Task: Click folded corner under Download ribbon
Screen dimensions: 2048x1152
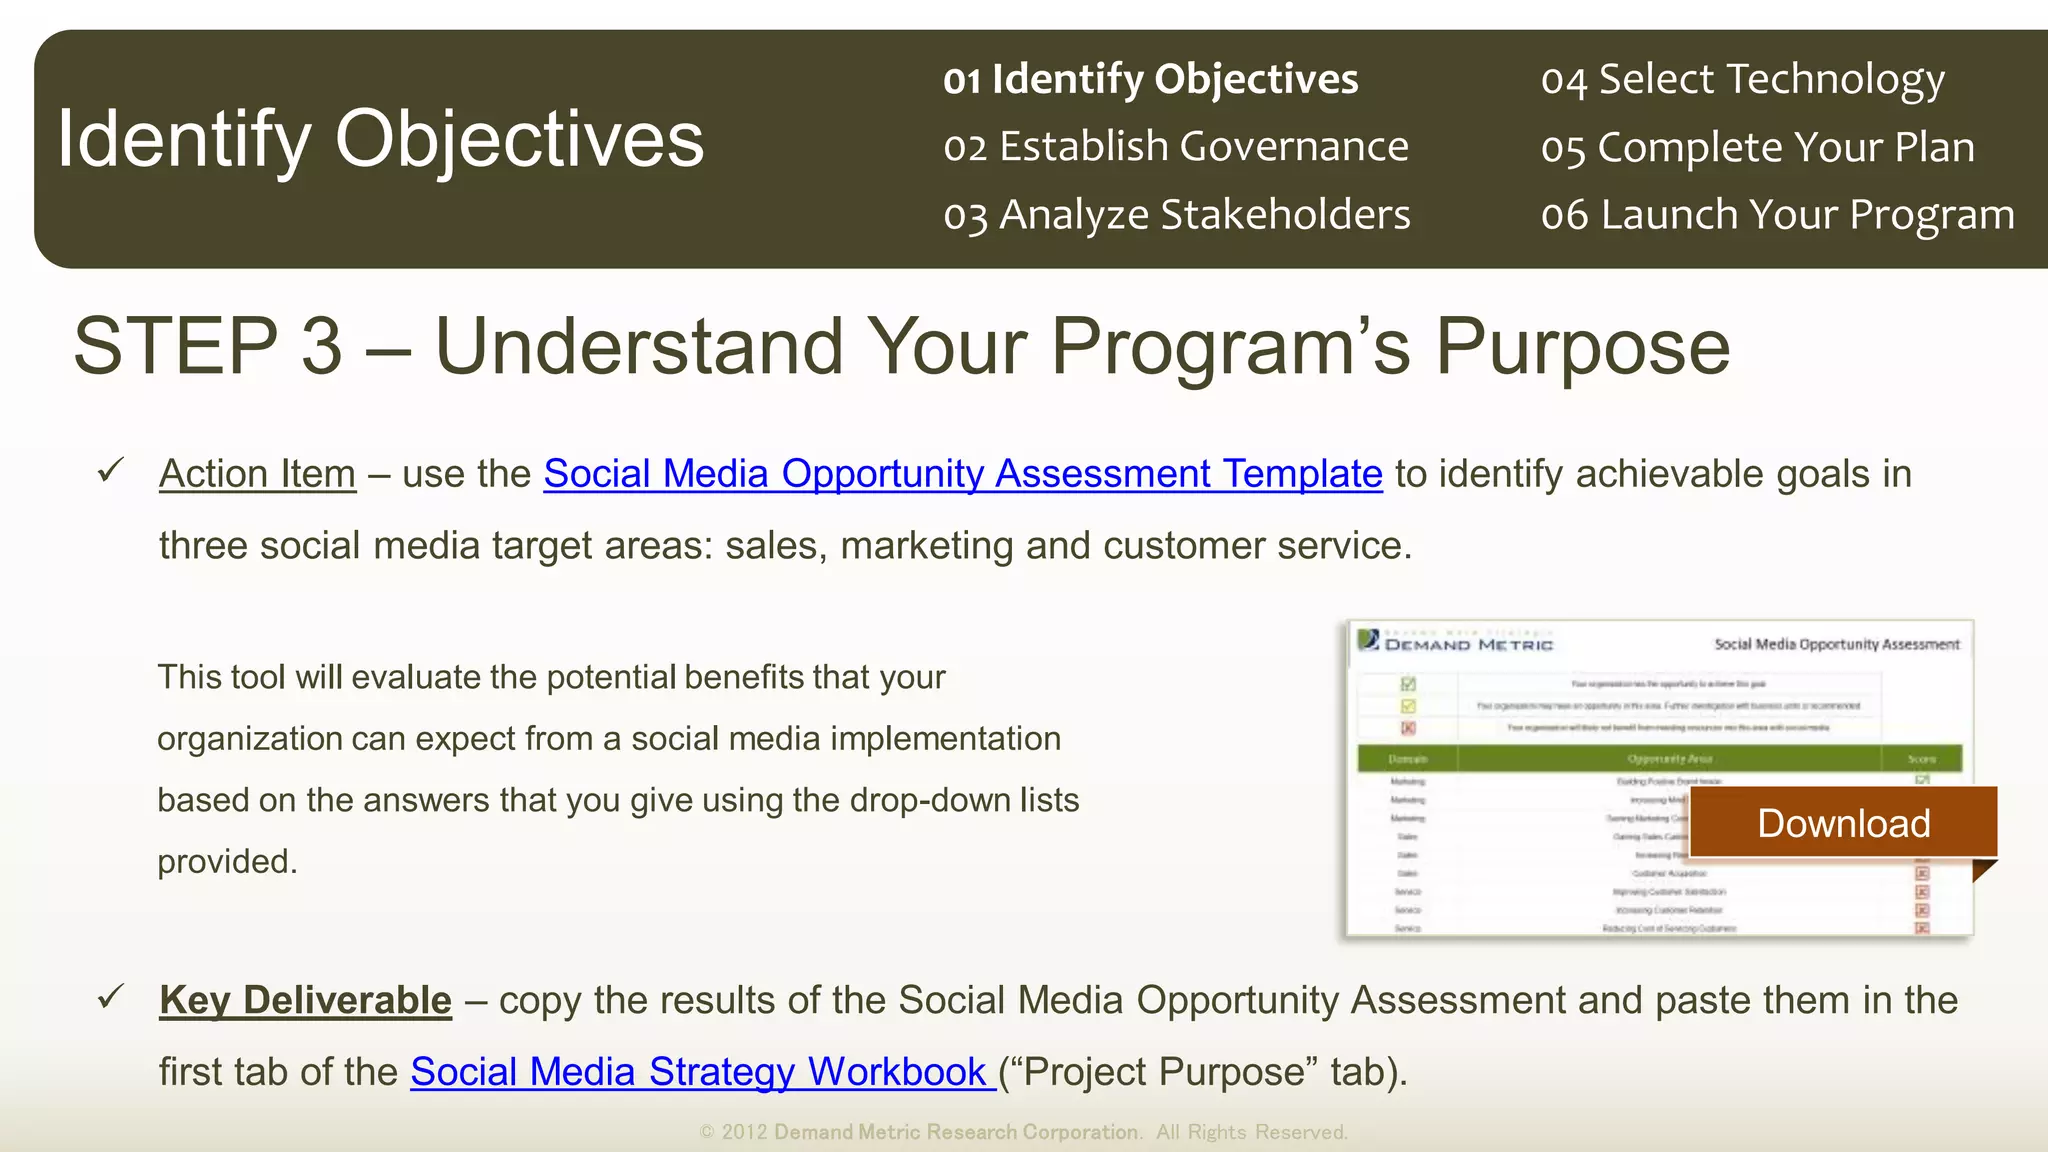Action: [1982, 868]
